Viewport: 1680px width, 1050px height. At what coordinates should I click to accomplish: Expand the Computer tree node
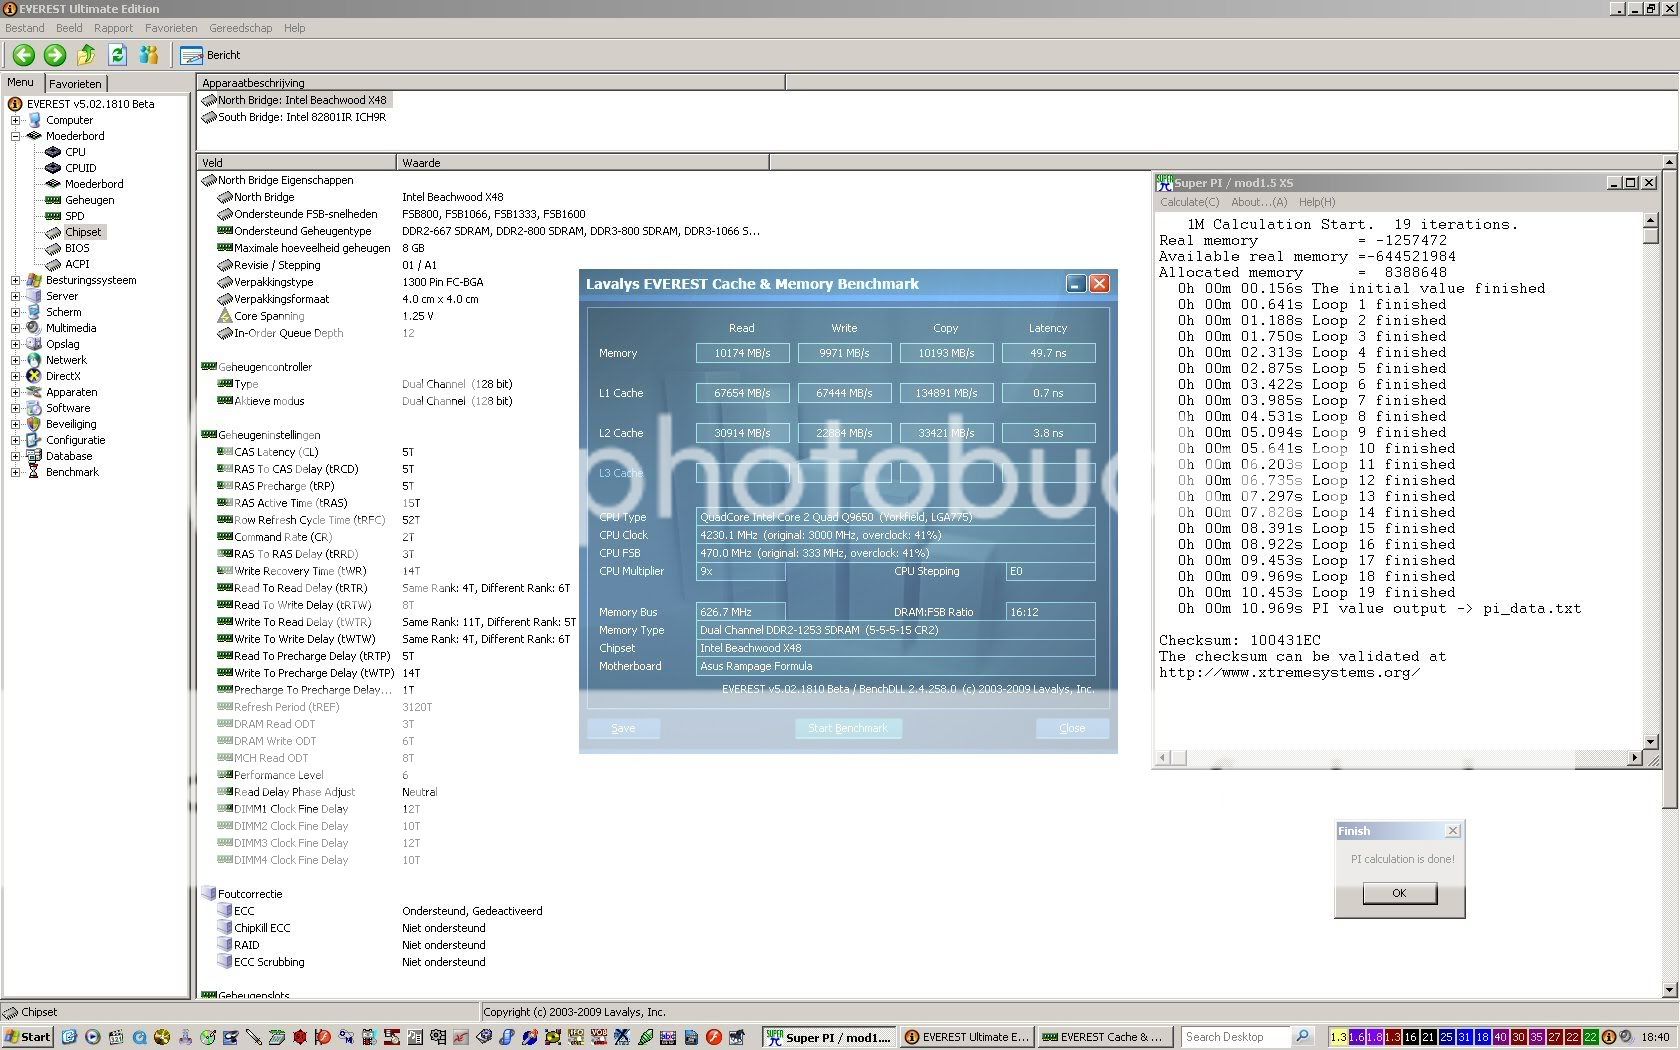point(16,120)
